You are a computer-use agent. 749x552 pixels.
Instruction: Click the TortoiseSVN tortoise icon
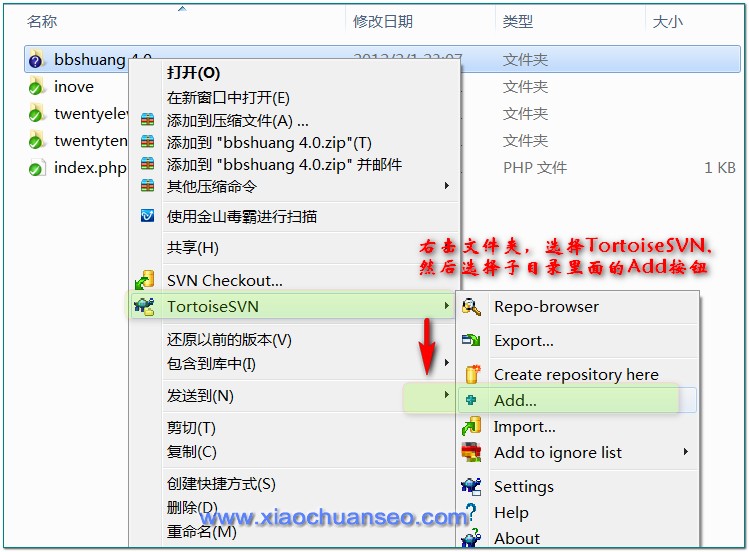click(144, 306)
